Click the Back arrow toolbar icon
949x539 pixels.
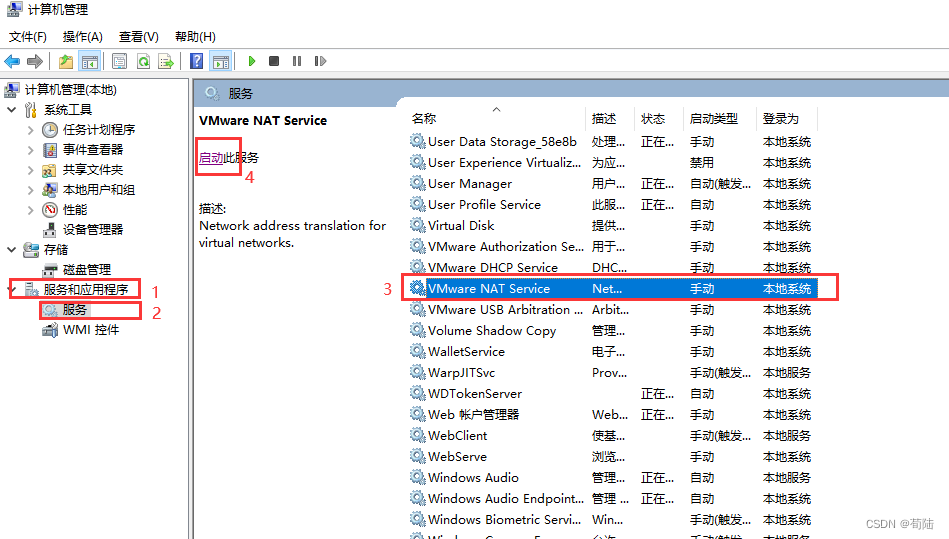12,61
